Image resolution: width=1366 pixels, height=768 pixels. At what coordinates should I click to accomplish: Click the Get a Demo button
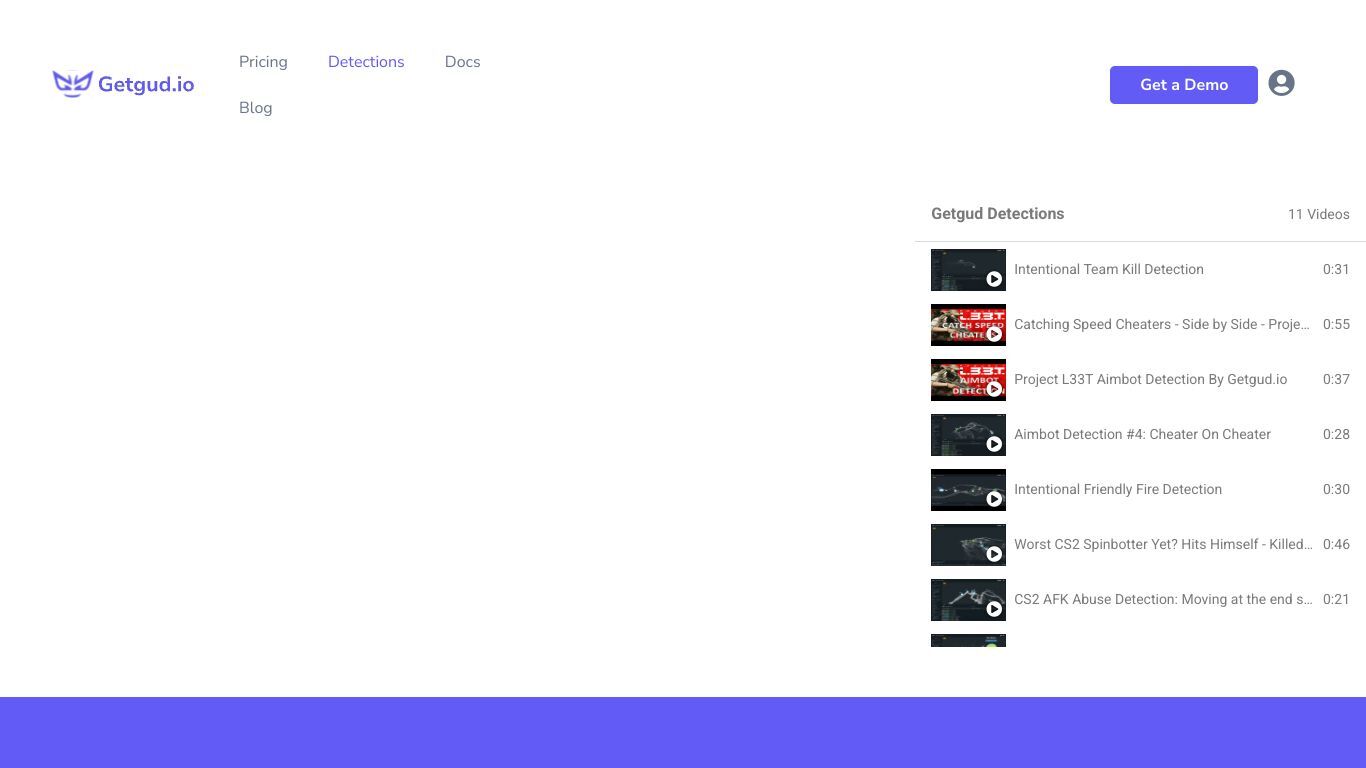click(x=1184, y=85)
